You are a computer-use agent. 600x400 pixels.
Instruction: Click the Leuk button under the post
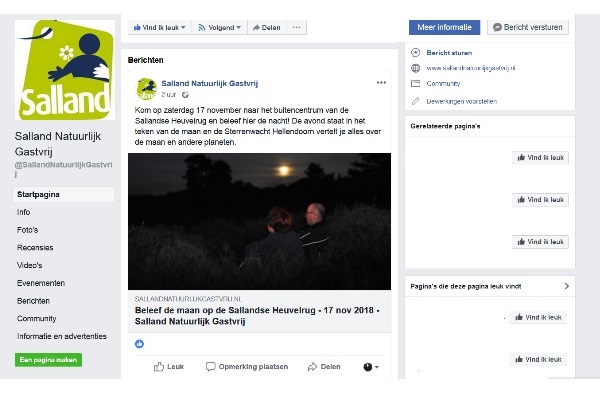point(169,367)
